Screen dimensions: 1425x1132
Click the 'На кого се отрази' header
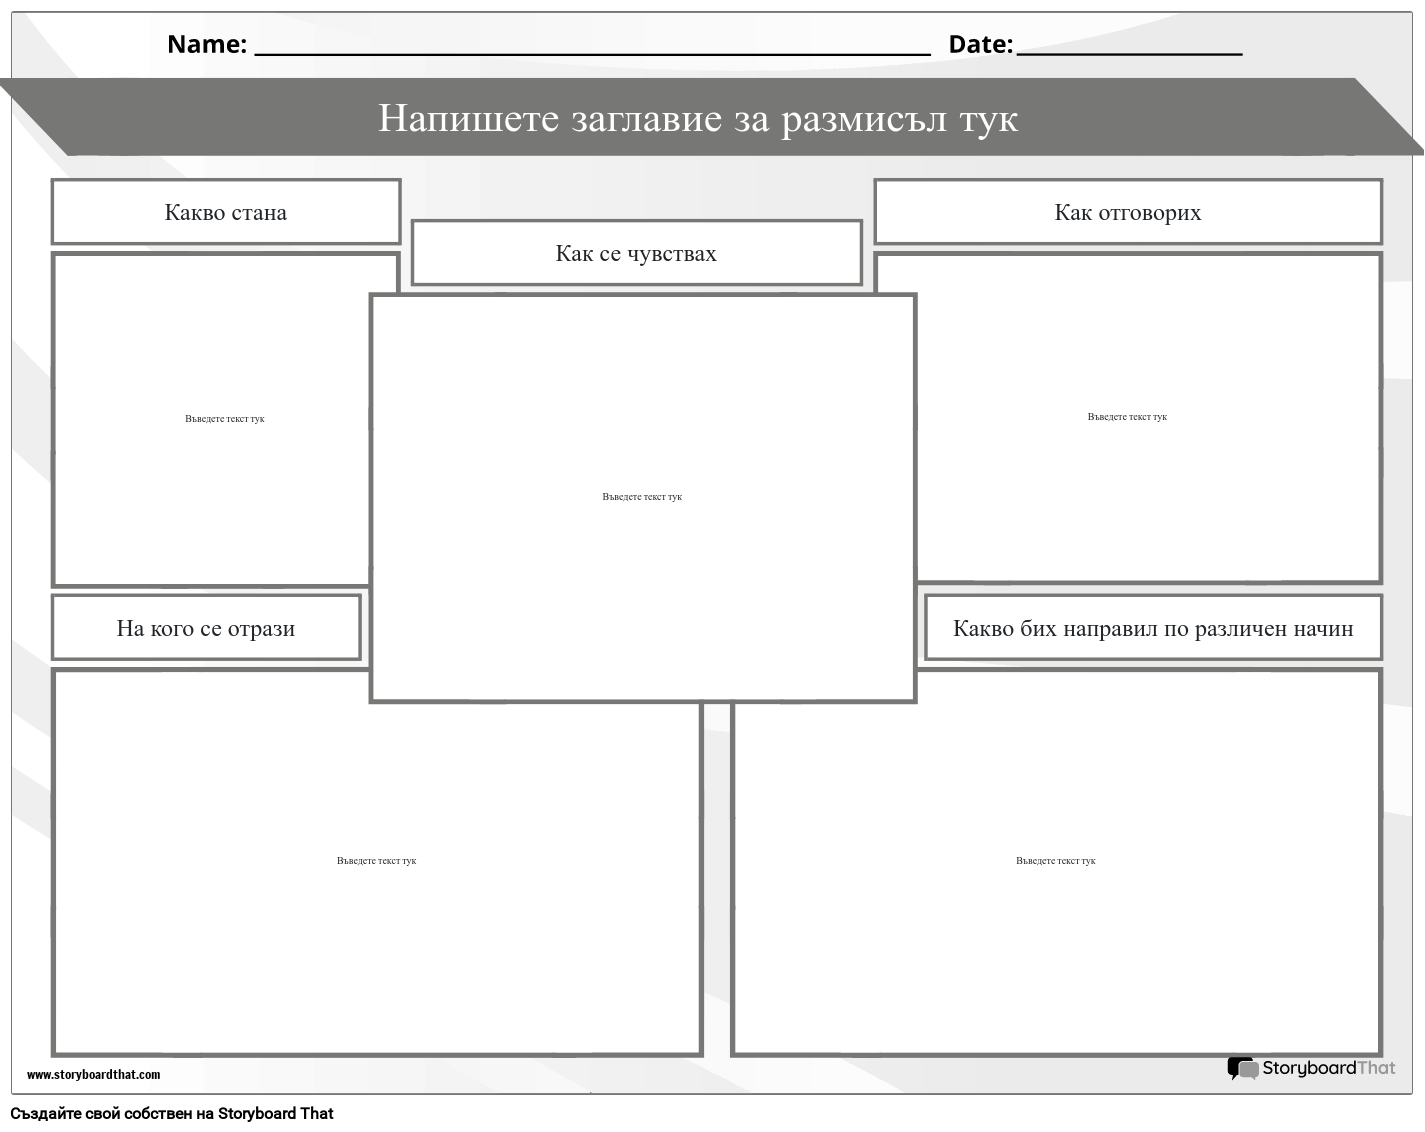pyautogui.click(x=206, y=628)
